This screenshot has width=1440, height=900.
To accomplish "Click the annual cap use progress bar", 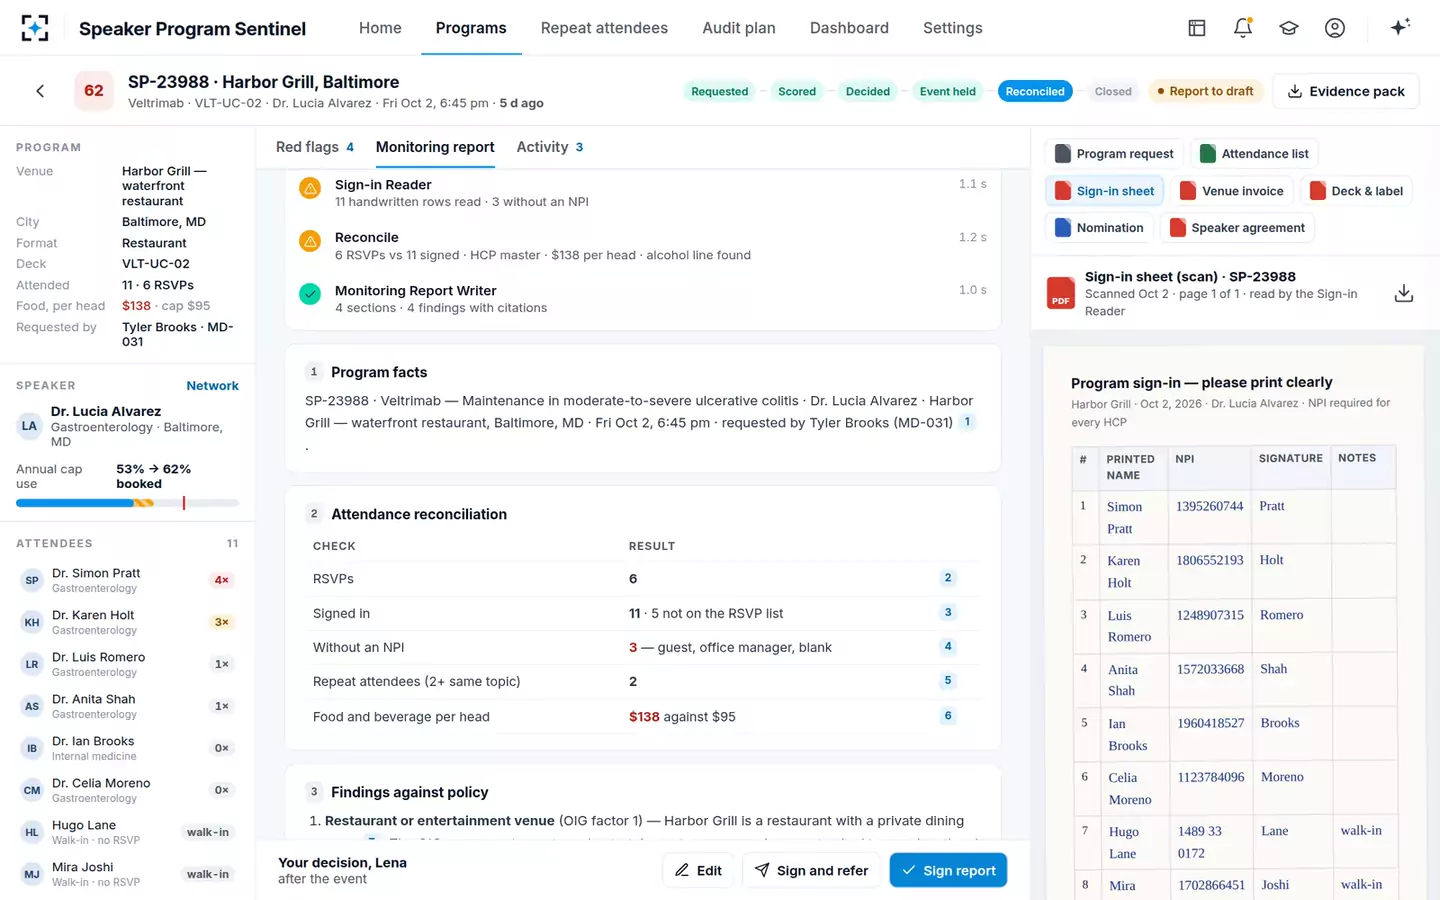I will pos(127,503).
